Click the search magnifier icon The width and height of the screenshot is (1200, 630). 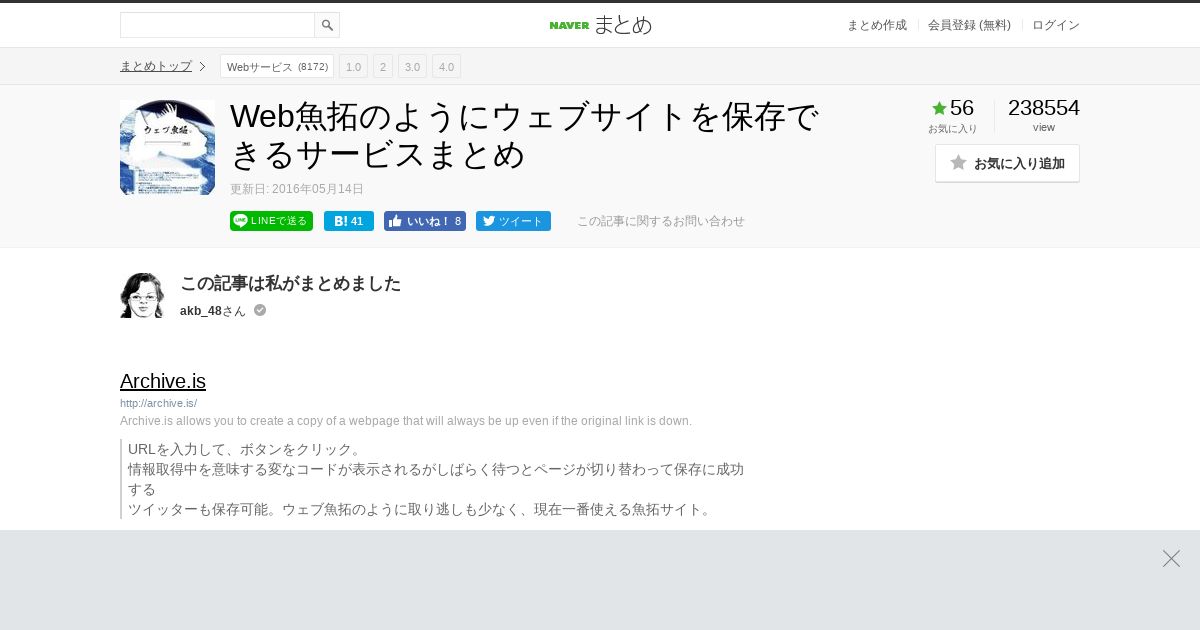point(327,25)
